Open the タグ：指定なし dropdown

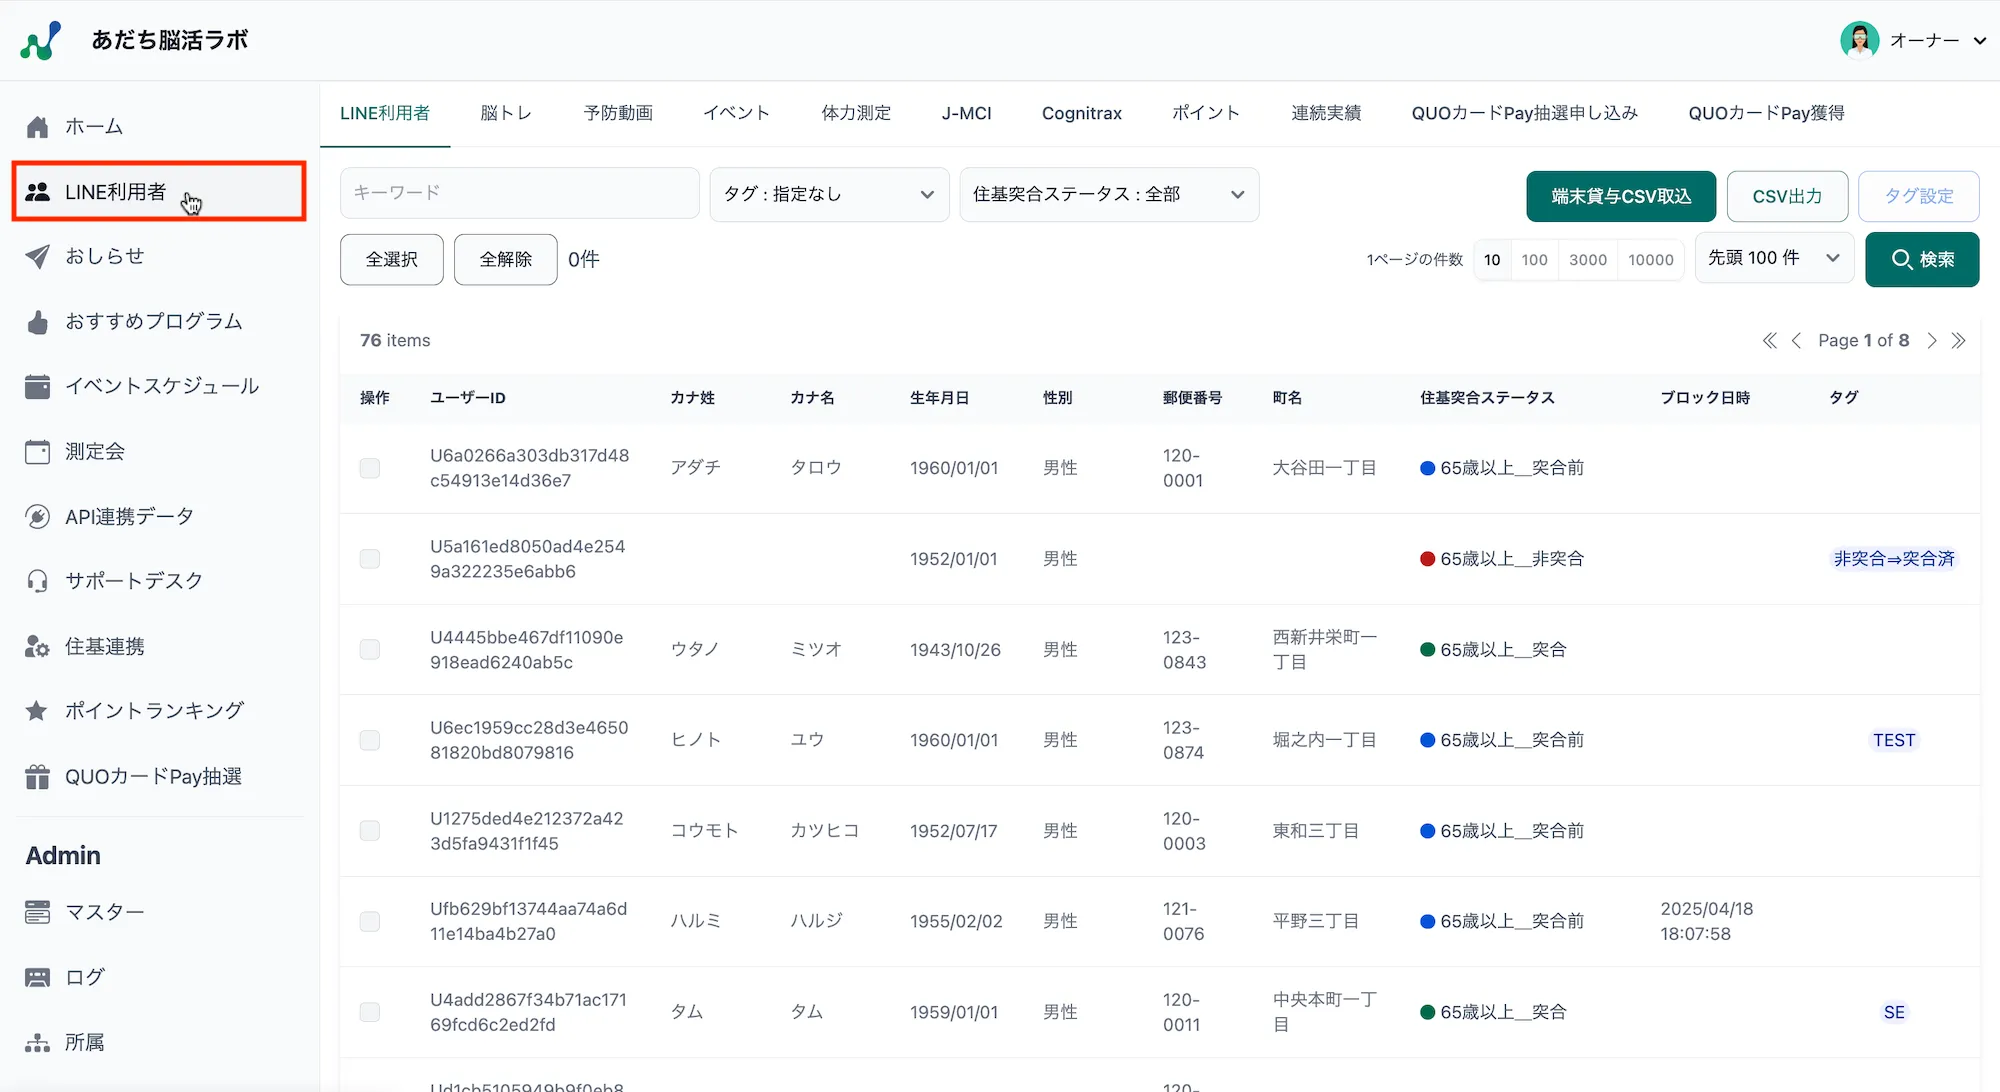click(829, 194)
